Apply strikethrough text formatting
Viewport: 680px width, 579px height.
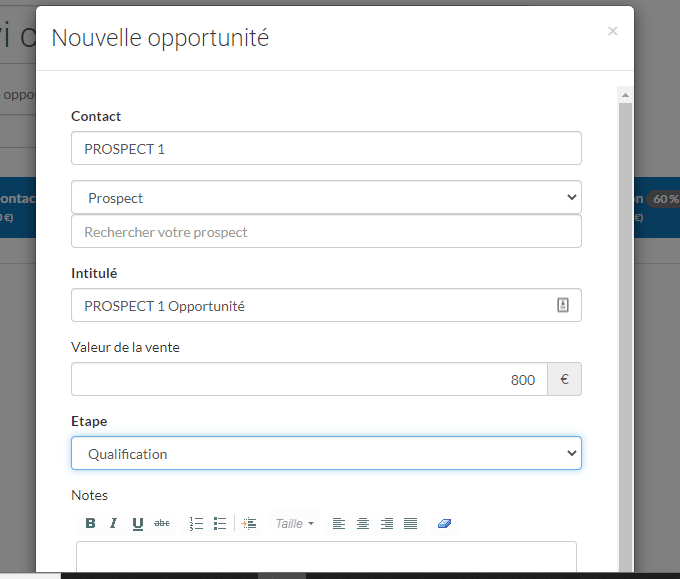[162, 523]
